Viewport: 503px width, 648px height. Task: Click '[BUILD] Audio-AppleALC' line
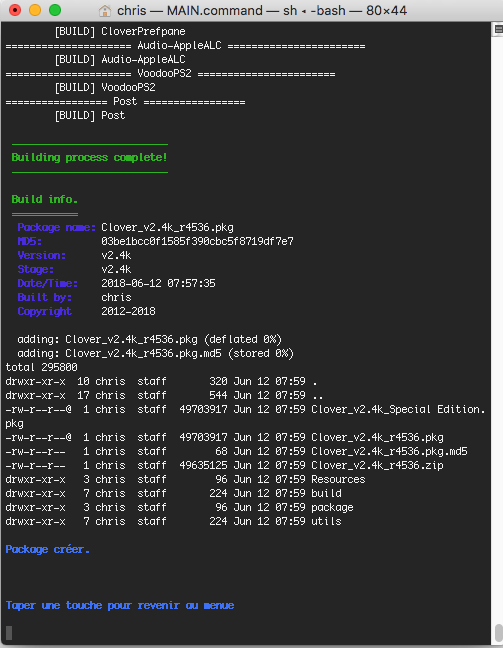(120, 60)
